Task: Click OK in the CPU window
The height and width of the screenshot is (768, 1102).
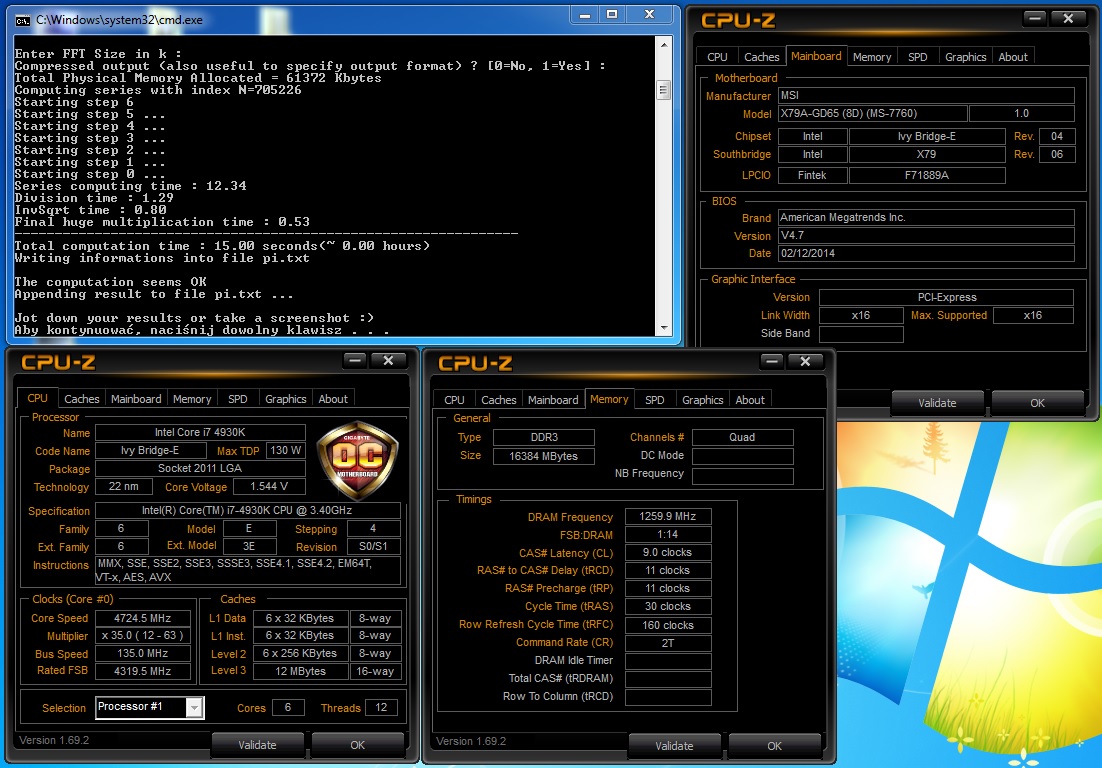Action: pos(358,745)
